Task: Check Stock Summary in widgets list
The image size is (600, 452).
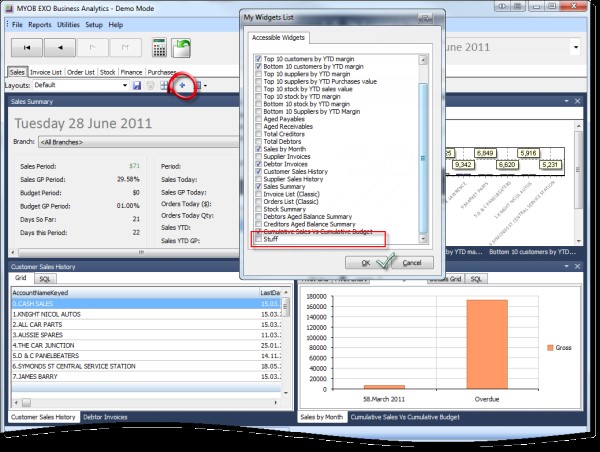Action: tap(259, 209)
